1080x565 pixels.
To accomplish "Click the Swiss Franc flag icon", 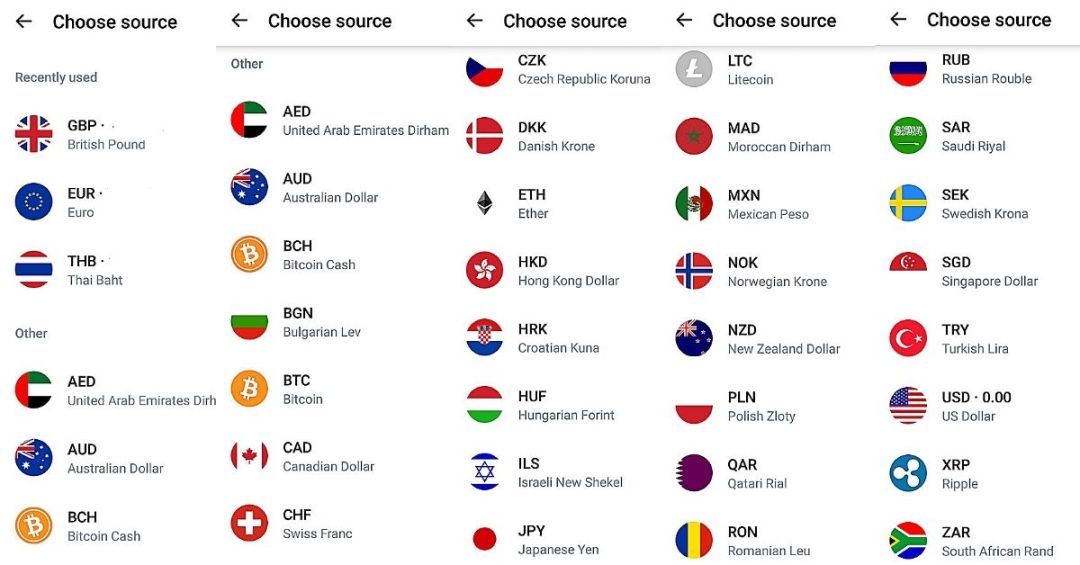I will (249, 523).
